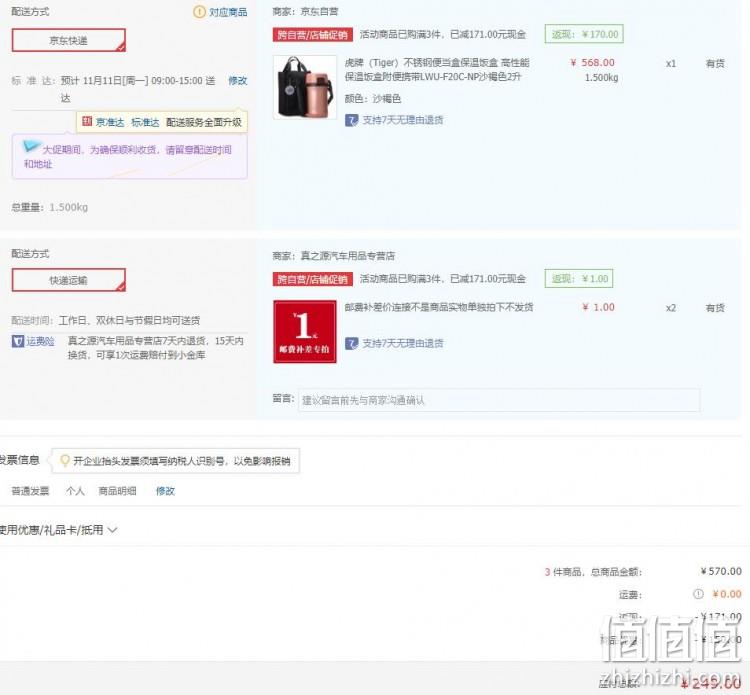Click the price ¥568.00

pos(592,63)
